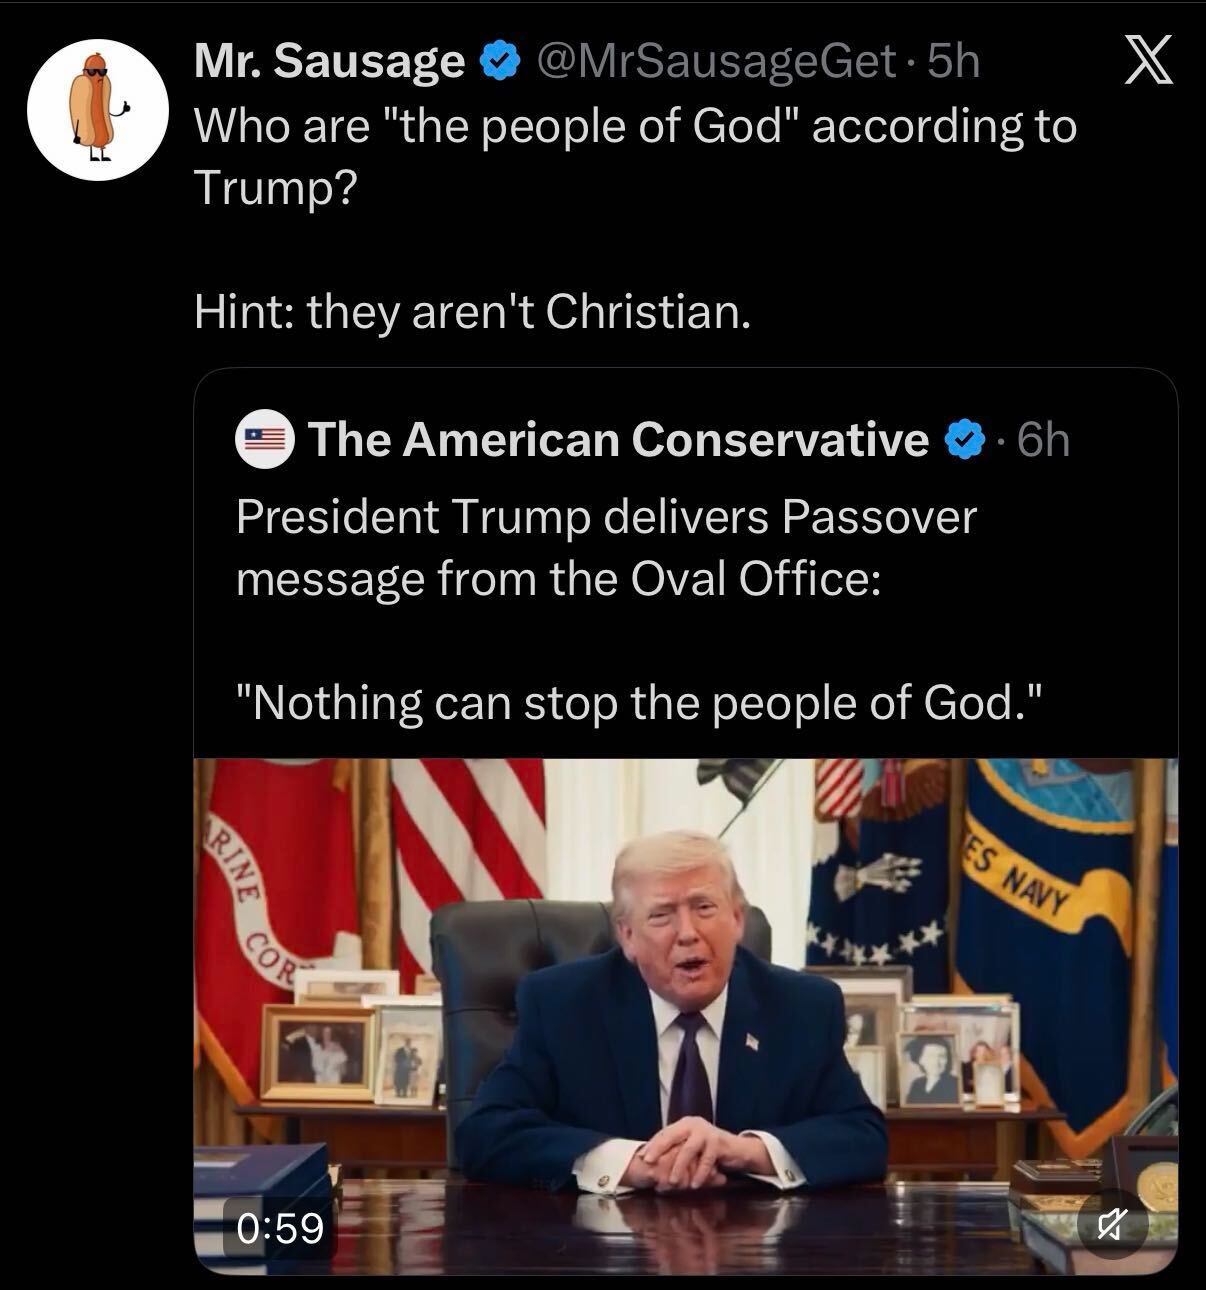
Task: Click the "Nothing can stop the people of God." quote
Action: (x=640, y=703)
